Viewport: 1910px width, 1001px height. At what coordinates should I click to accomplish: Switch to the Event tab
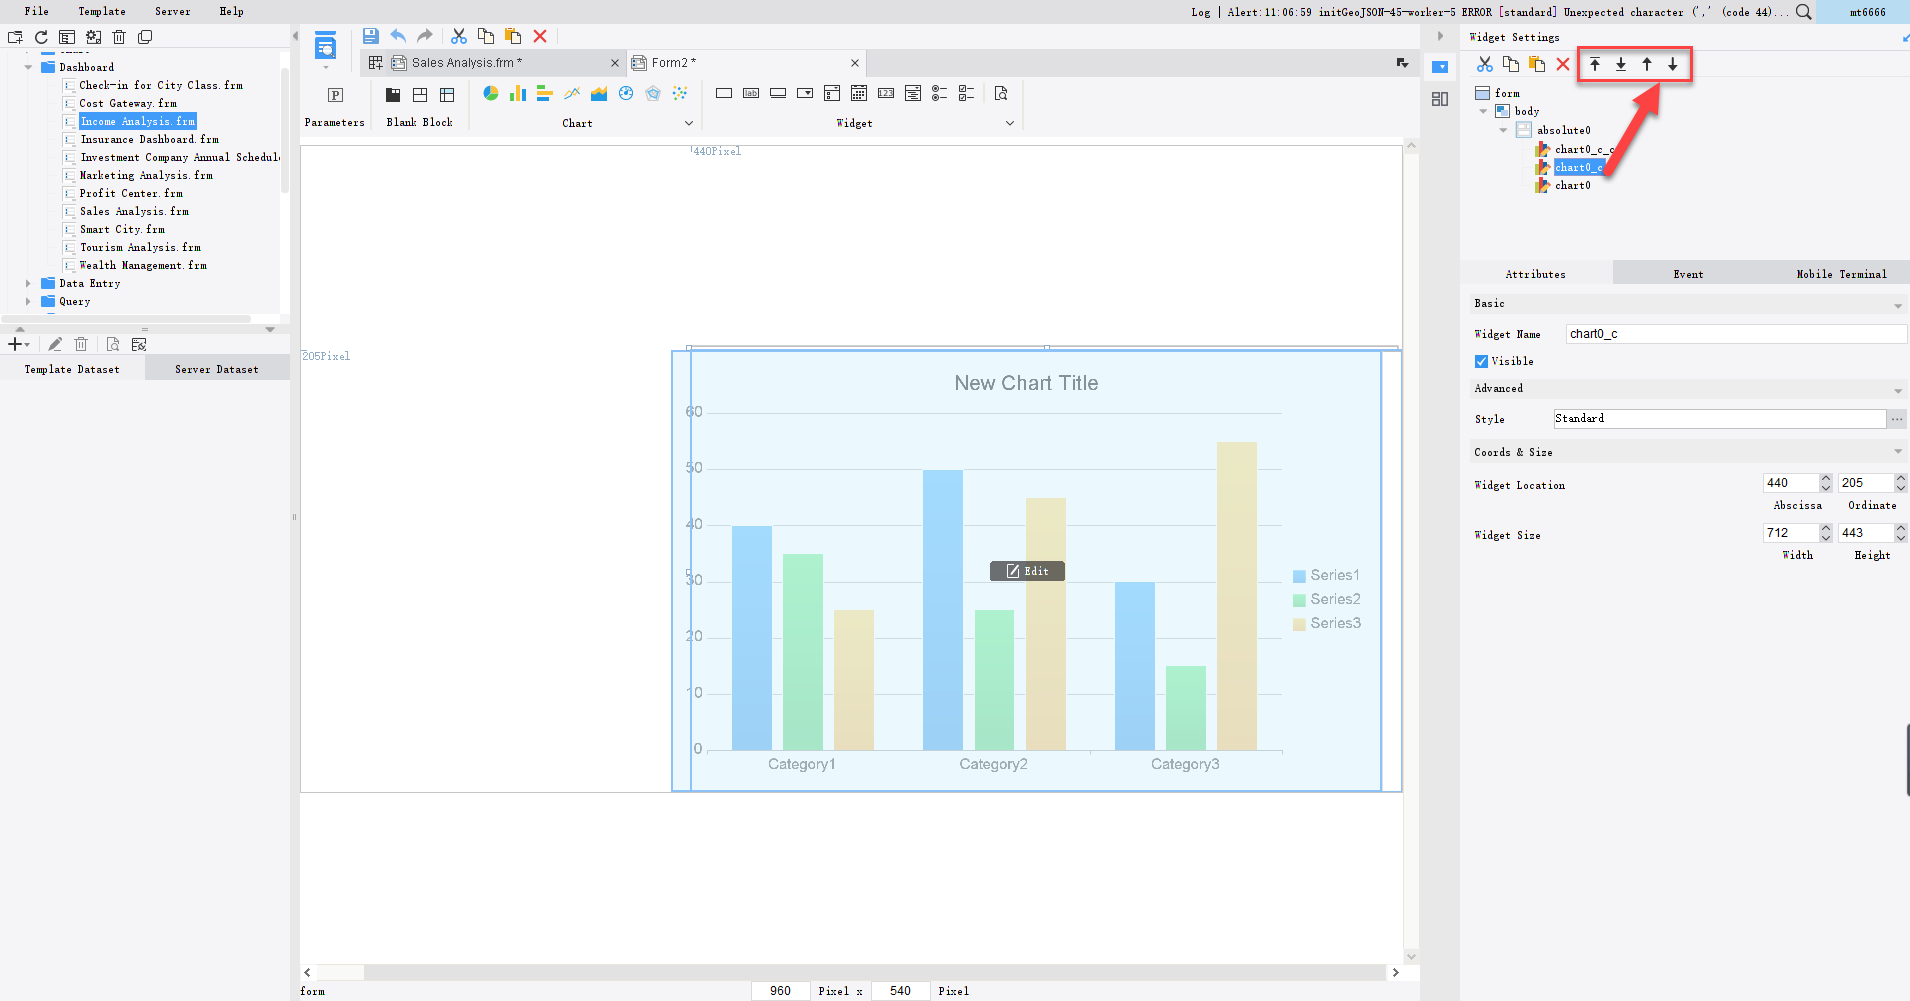1688,274
